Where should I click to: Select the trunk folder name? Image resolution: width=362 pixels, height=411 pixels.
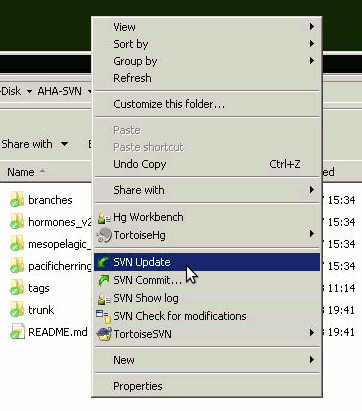41,310
